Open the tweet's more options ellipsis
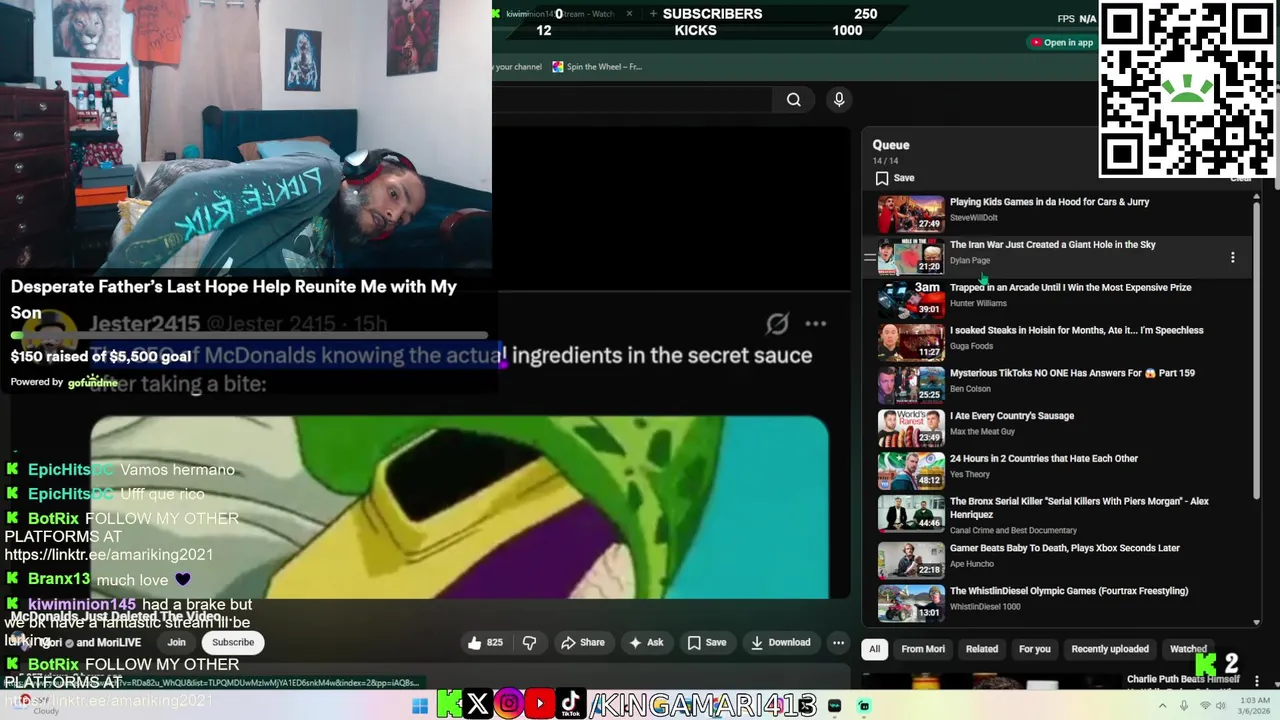 pyautogui.click(x=816, y=324)
